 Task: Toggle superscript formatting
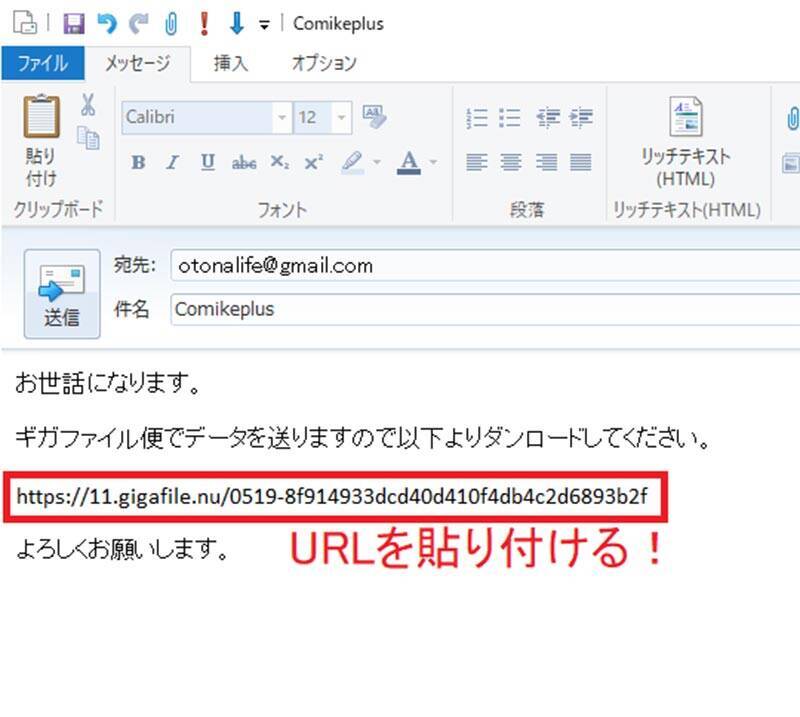click(314, 162)
